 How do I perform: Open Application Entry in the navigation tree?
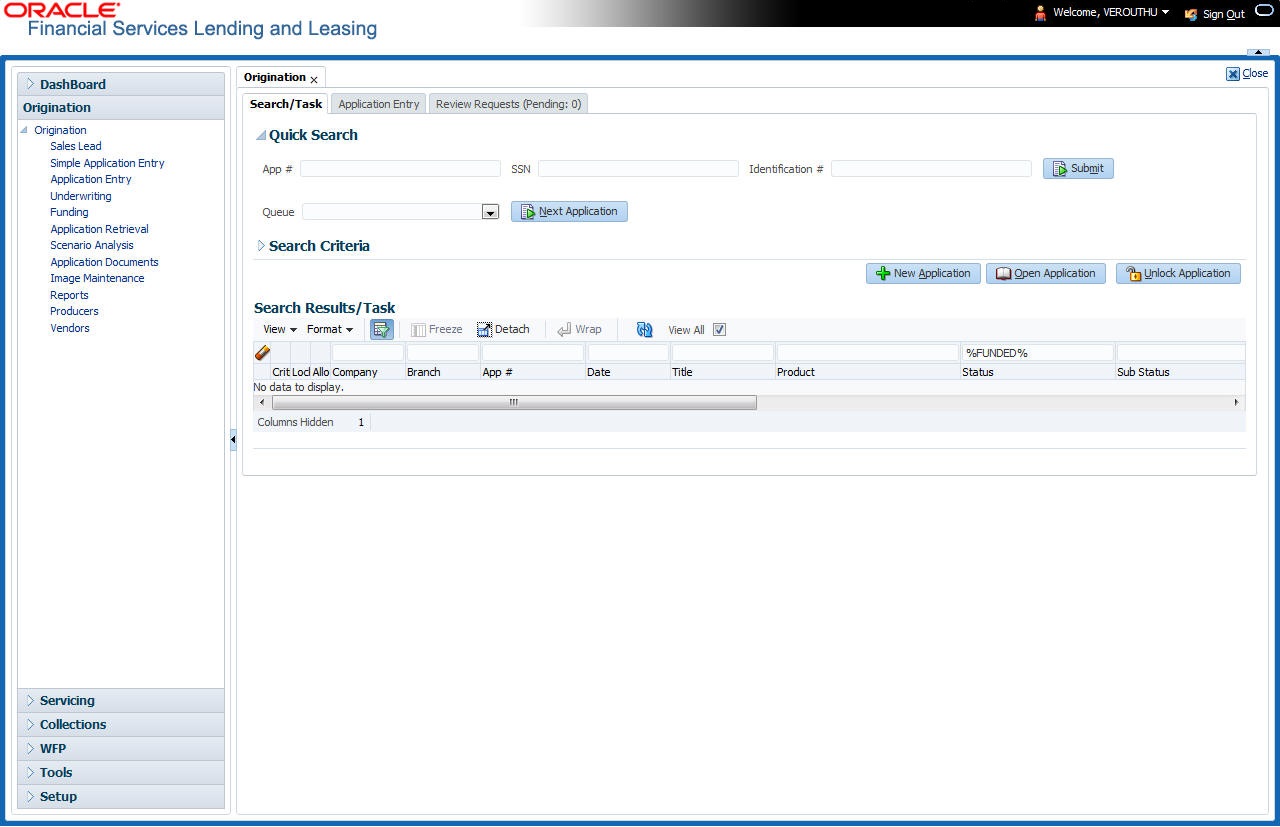click(91, 179)
